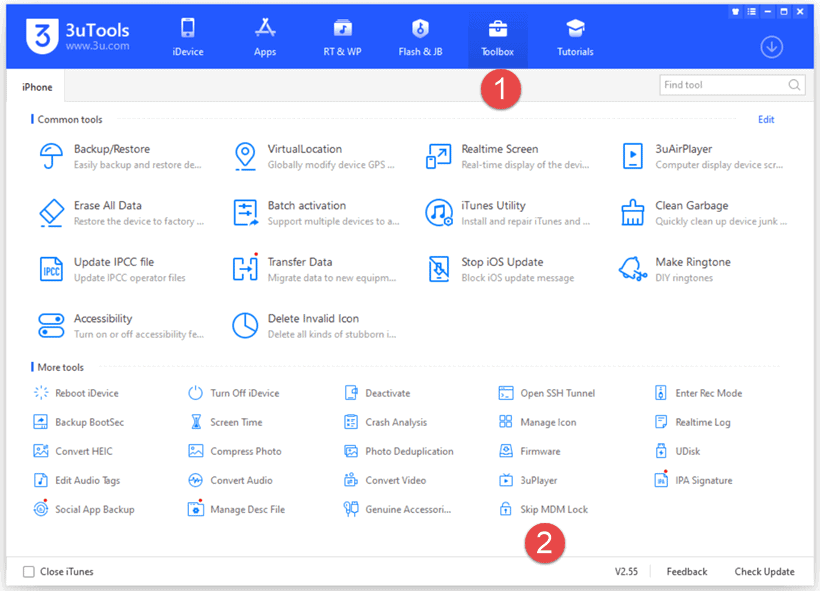Open the Tutorials tab
The image size is (820, 591).
pyautogui.click(x=575, y=37)
